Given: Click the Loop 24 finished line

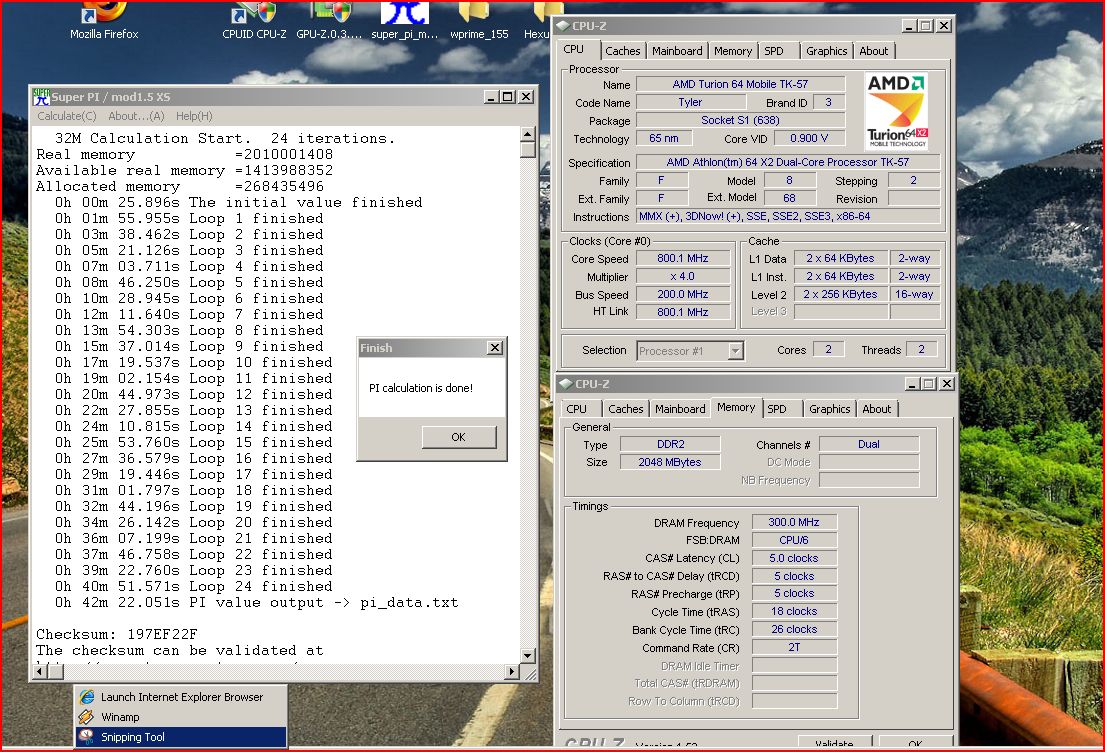Looking at the screenshot, I should (194, 586).
